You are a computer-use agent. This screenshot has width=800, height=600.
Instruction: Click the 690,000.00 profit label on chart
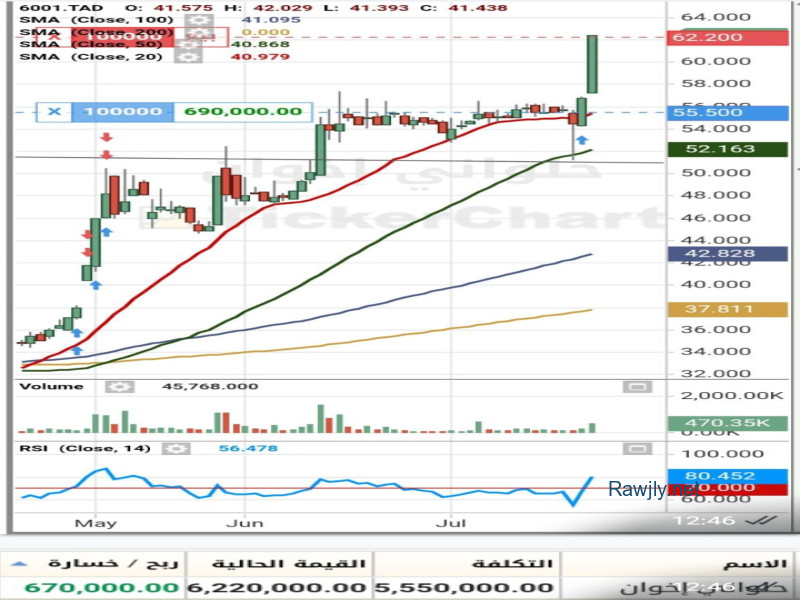[x=241, y=112]
